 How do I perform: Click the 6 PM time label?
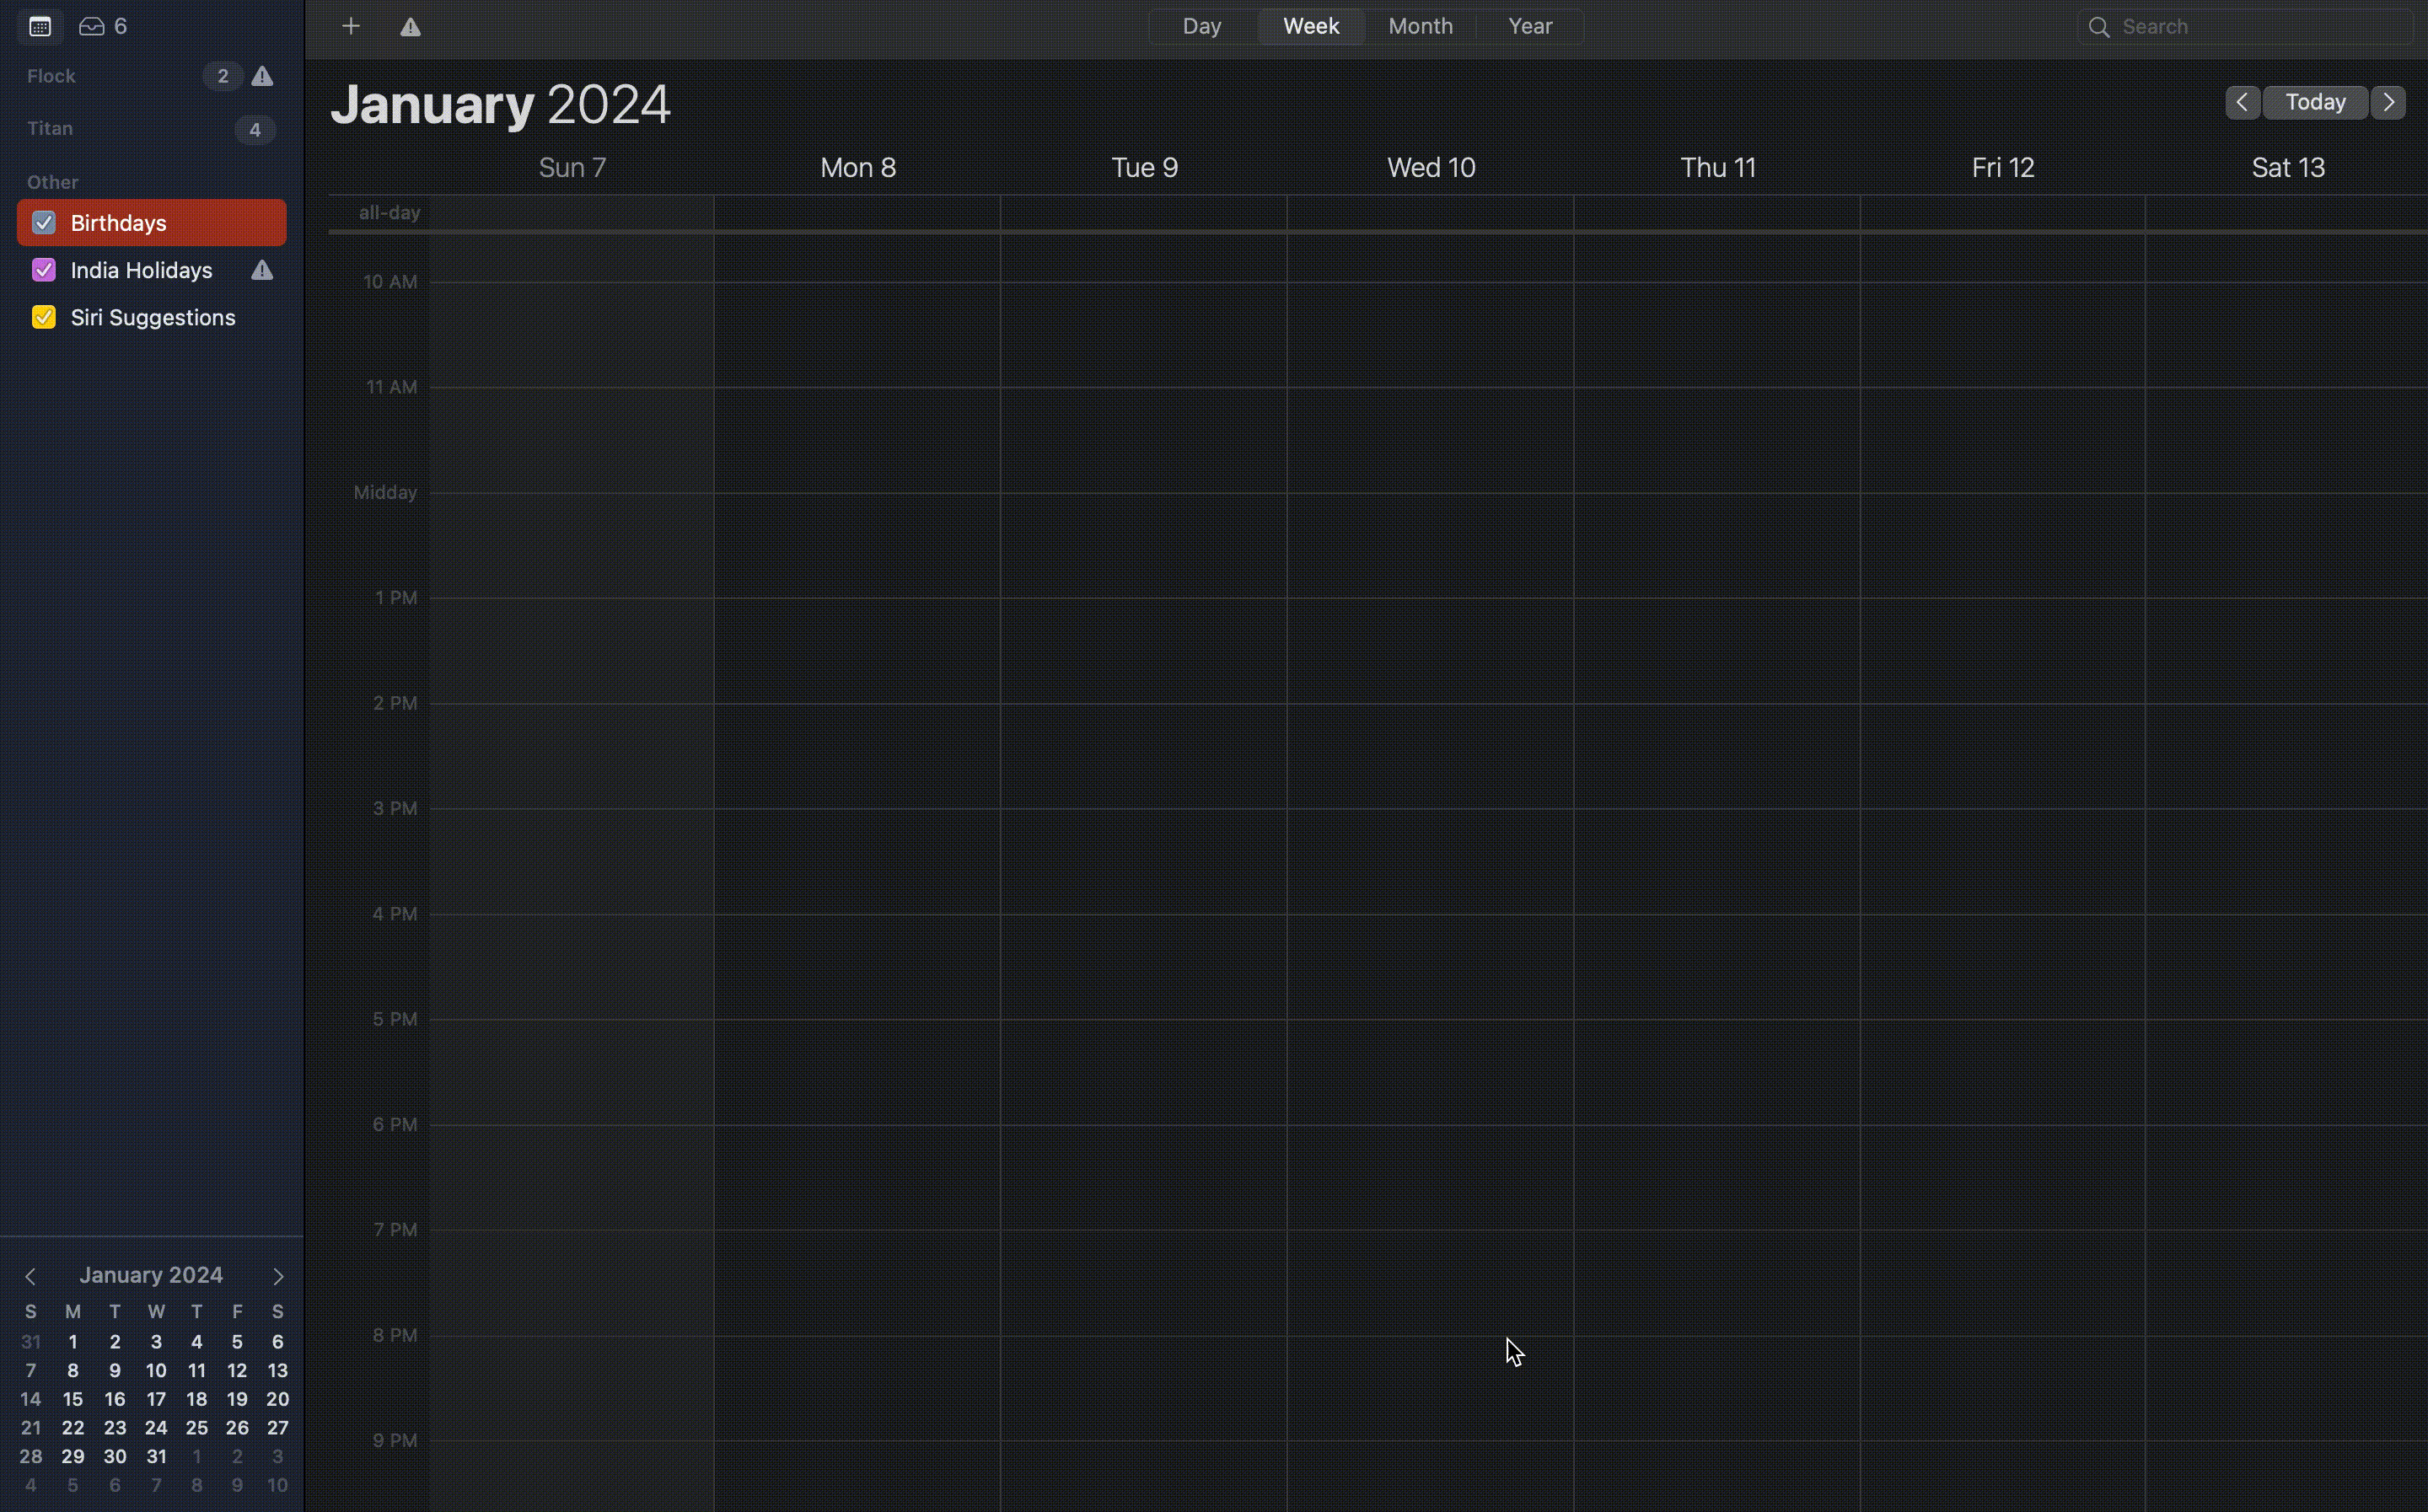tap(395, 1124)
